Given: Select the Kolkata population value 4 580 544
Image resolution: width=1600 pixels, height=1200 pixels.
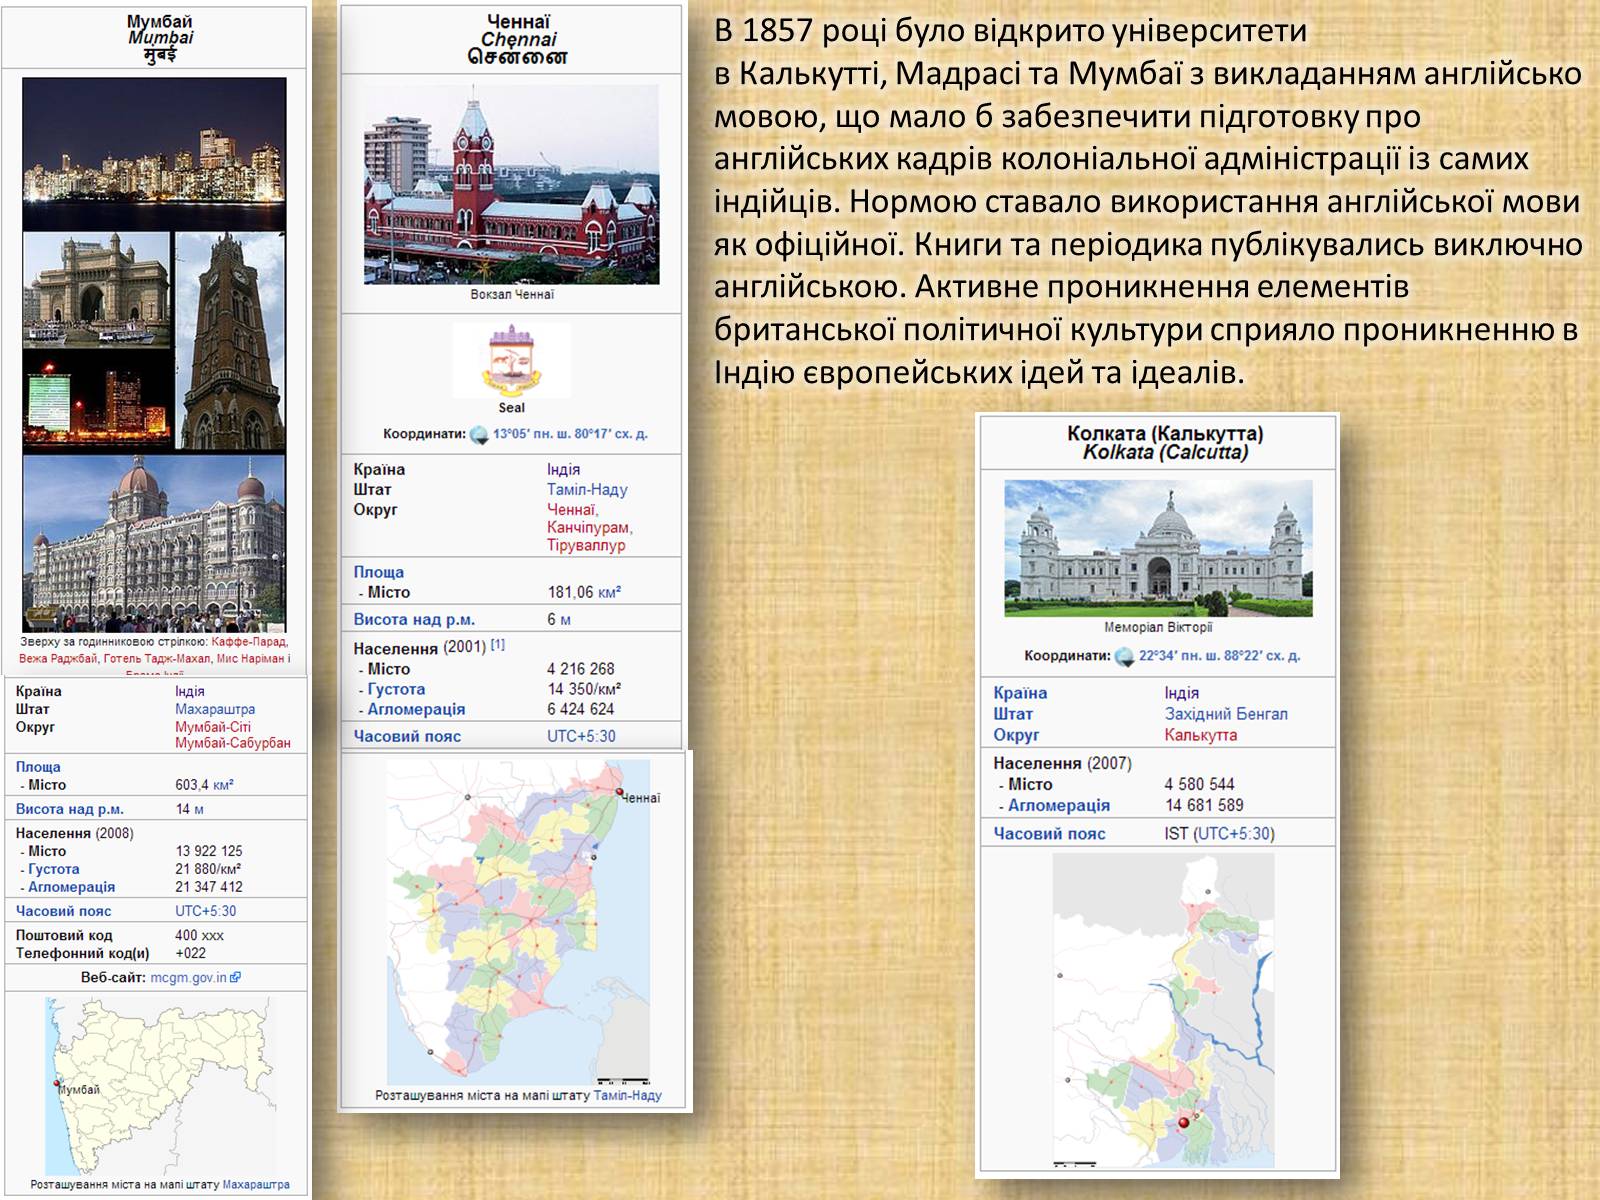Looking at the screenshot, I should click(x=1199, y=784).
